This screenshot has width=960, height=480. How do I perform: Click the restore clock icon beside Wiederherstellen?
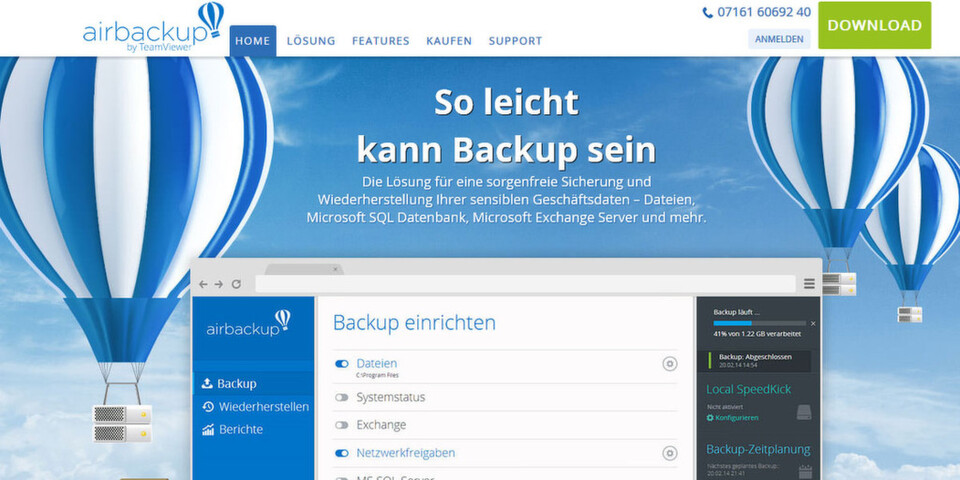(x=208, y=407)
